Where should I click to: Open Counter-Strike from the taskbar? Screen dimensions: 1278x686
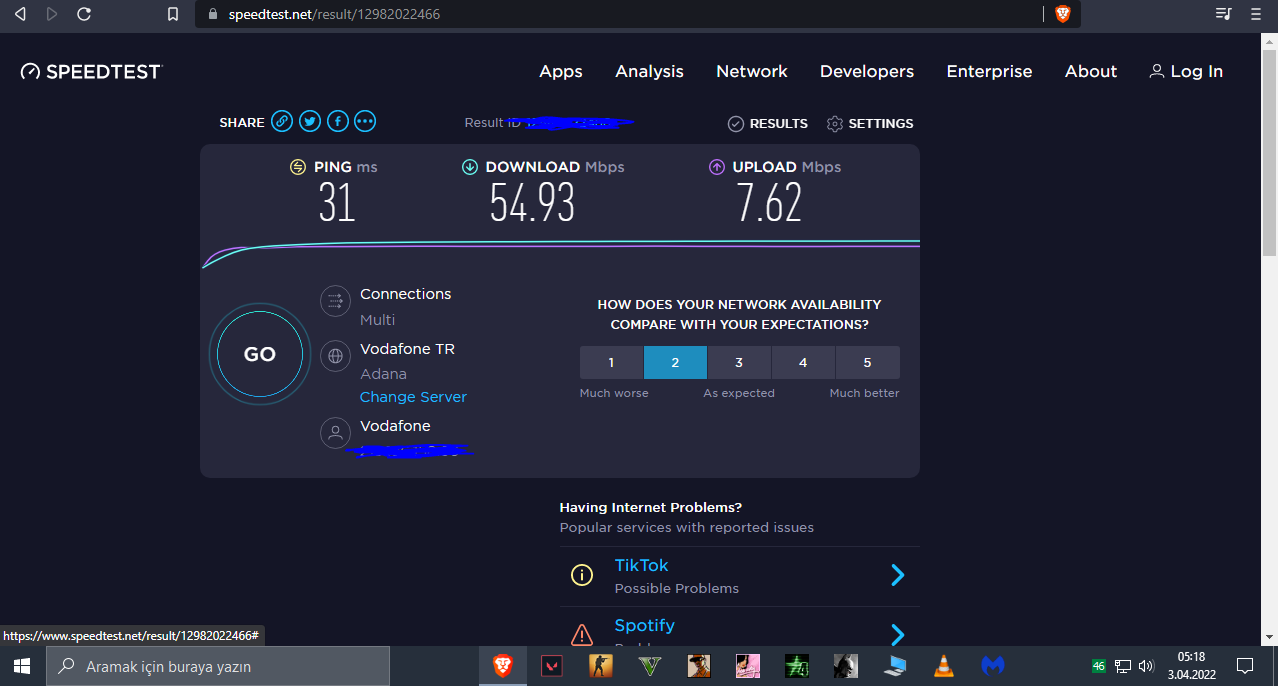600,666
